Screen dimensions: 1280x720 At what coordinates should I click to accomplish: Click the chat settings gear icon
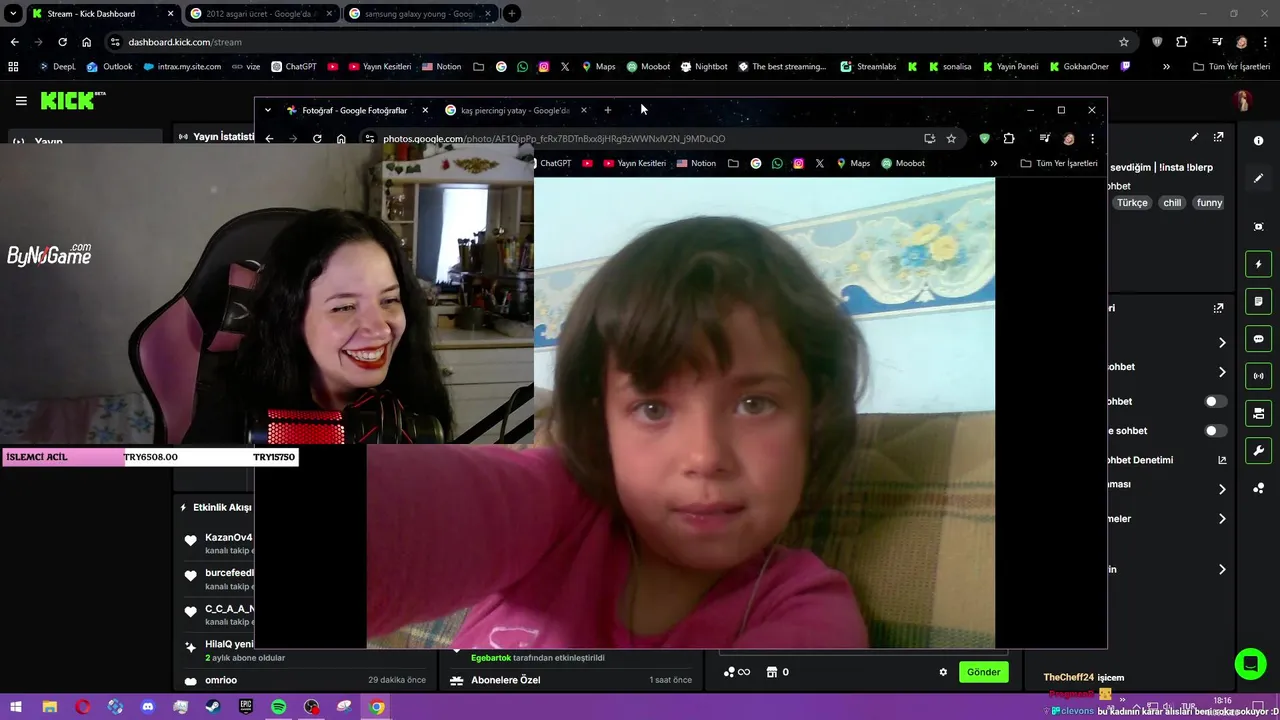tap(943, 672)
